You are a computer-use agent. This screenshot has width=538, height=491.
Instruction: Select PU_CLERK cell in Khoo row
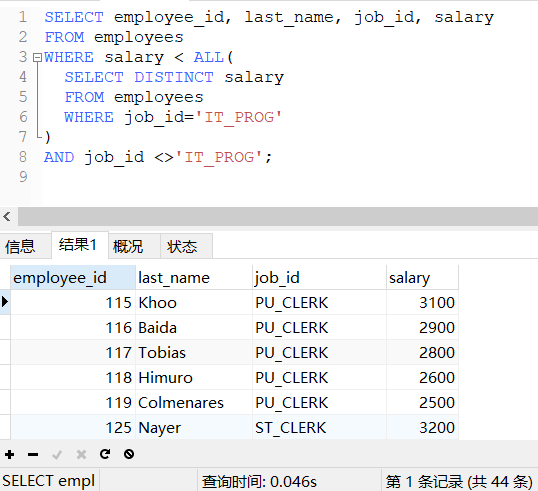coord(319,303)
